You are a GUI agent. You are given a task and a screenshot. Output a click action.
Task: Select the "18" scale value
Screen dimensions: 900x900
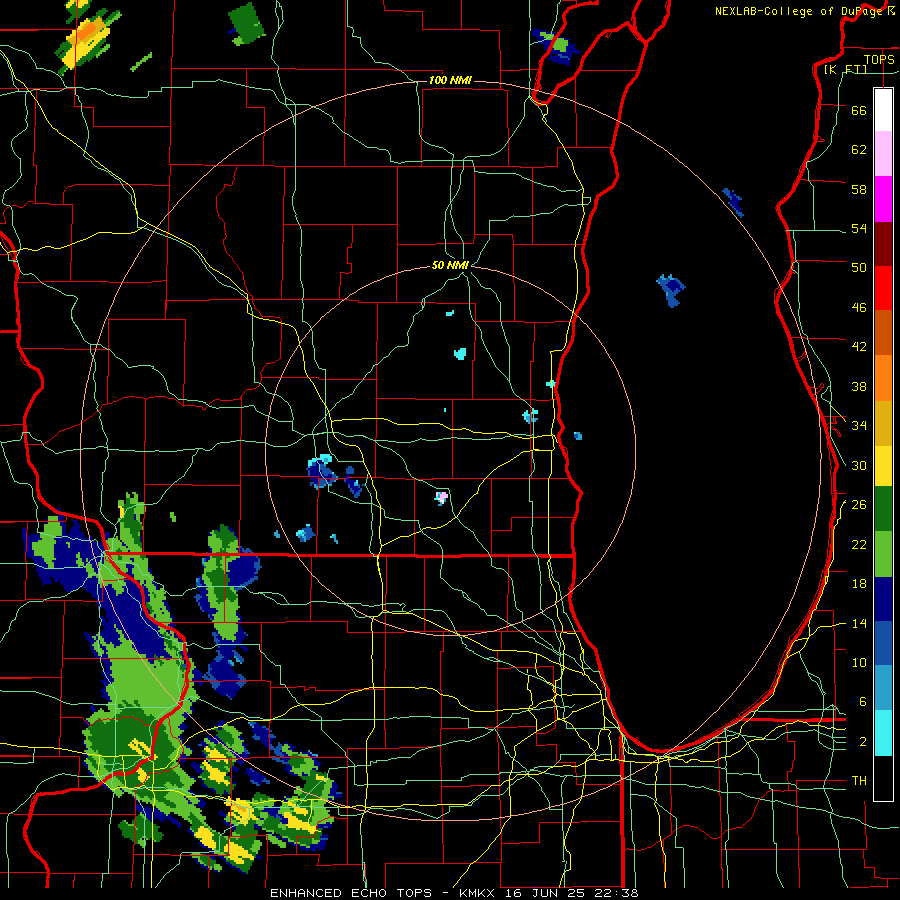[x=859, y=584]
